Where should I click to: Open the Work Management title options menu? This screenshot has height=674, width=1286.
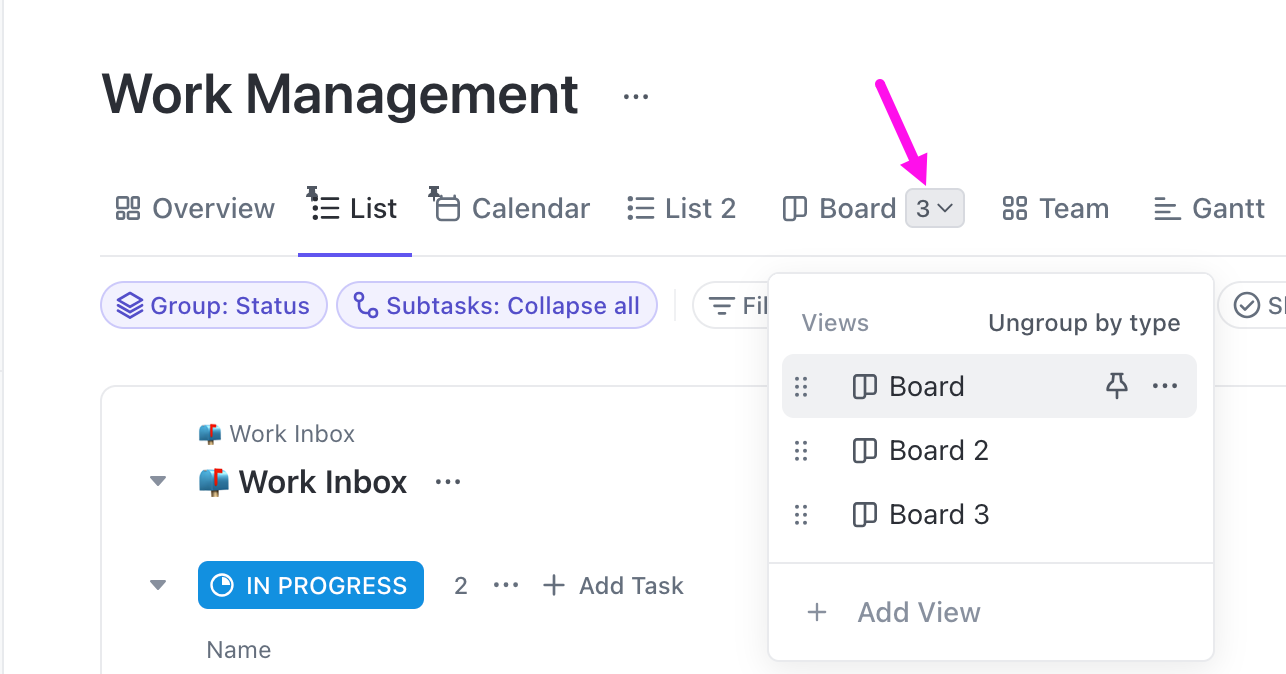(635, 95)
